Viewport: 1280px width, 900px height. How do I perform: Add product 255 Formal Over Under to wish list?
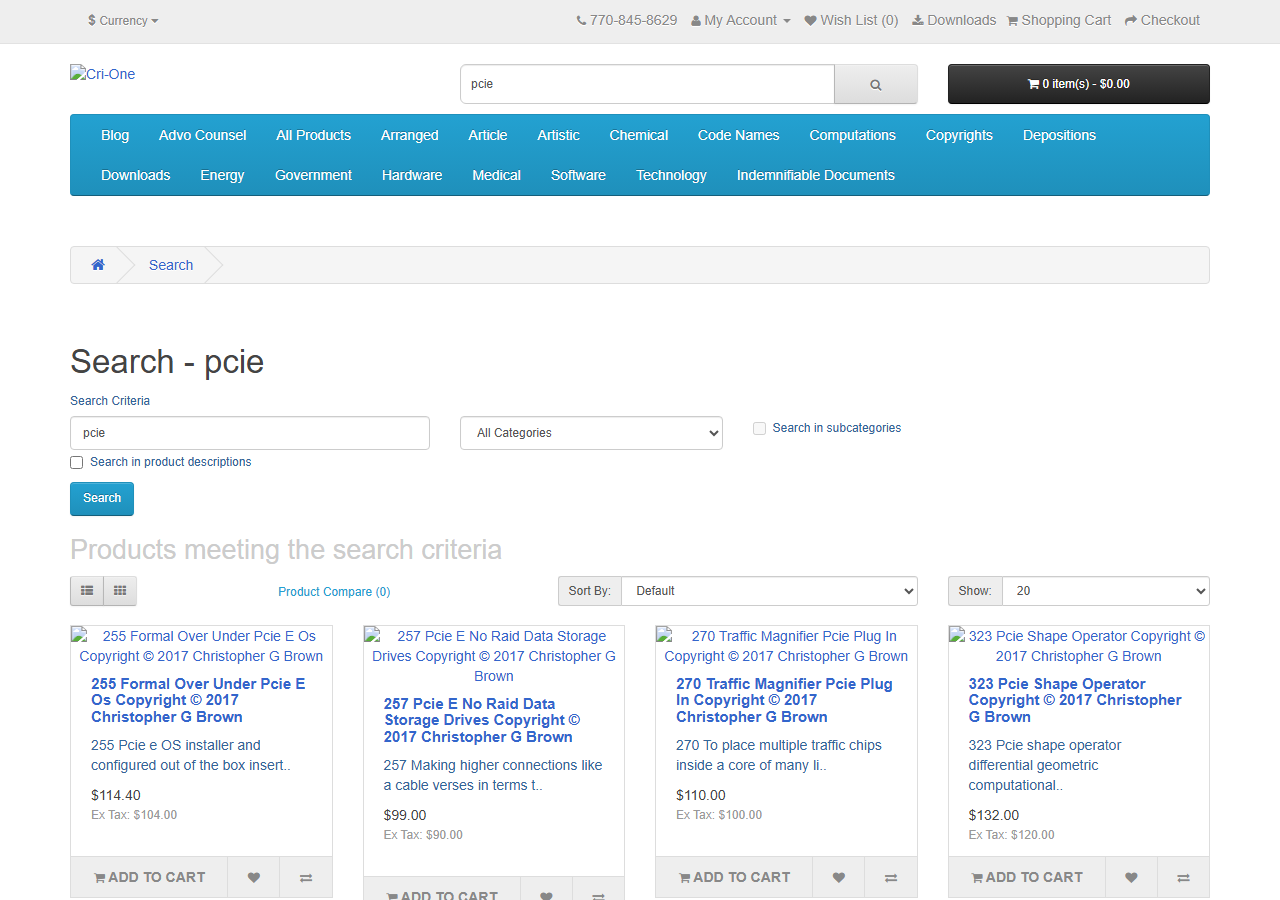click(x=254, y=877)
